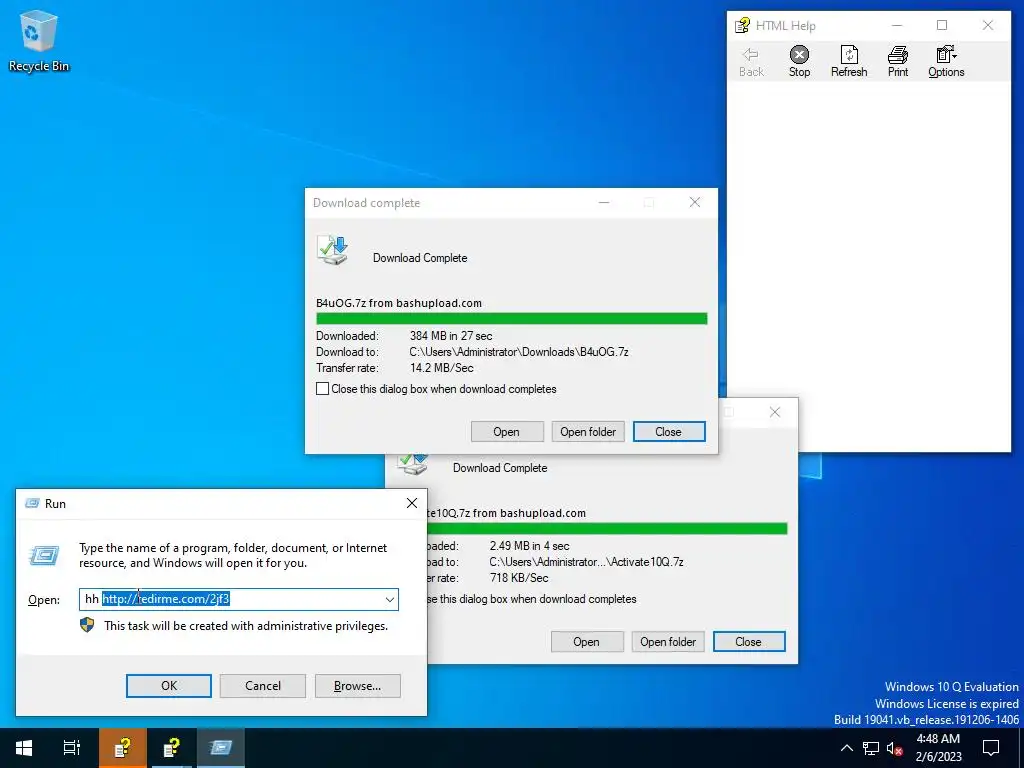Toggle close-dialog checkbox for B4uOG.7z download

[323, 389]
